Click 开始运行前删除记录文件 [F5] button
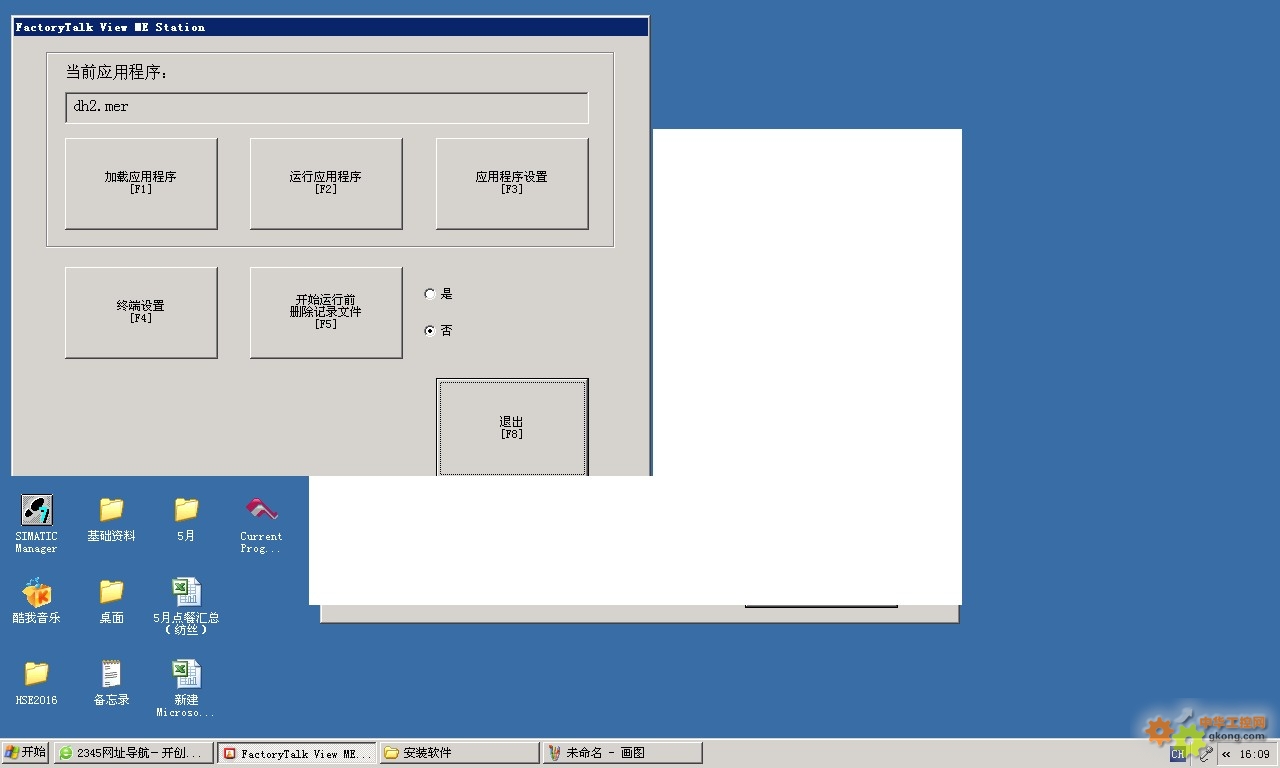Image resolution: width=1280 pixels, height=768 pixels. [326, 312]
